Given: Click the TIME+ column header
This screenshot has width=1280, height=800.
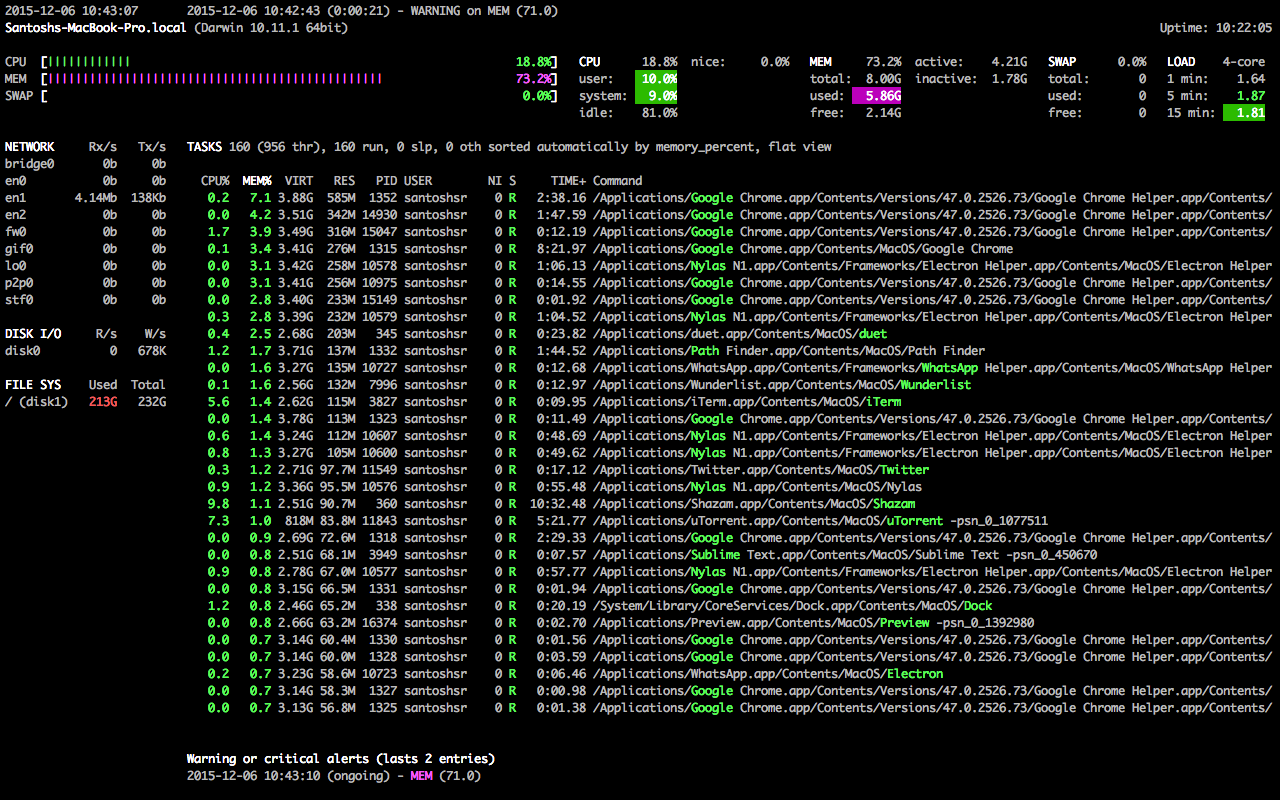Looking at the screenshot, I should pyautogui.click(x=568, y=181).
